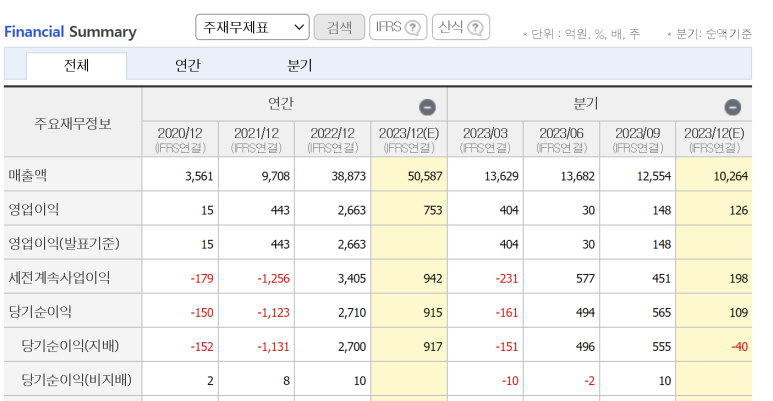
Task: Click the 매출액 value 9,708
Action: [x=276, y=176]
